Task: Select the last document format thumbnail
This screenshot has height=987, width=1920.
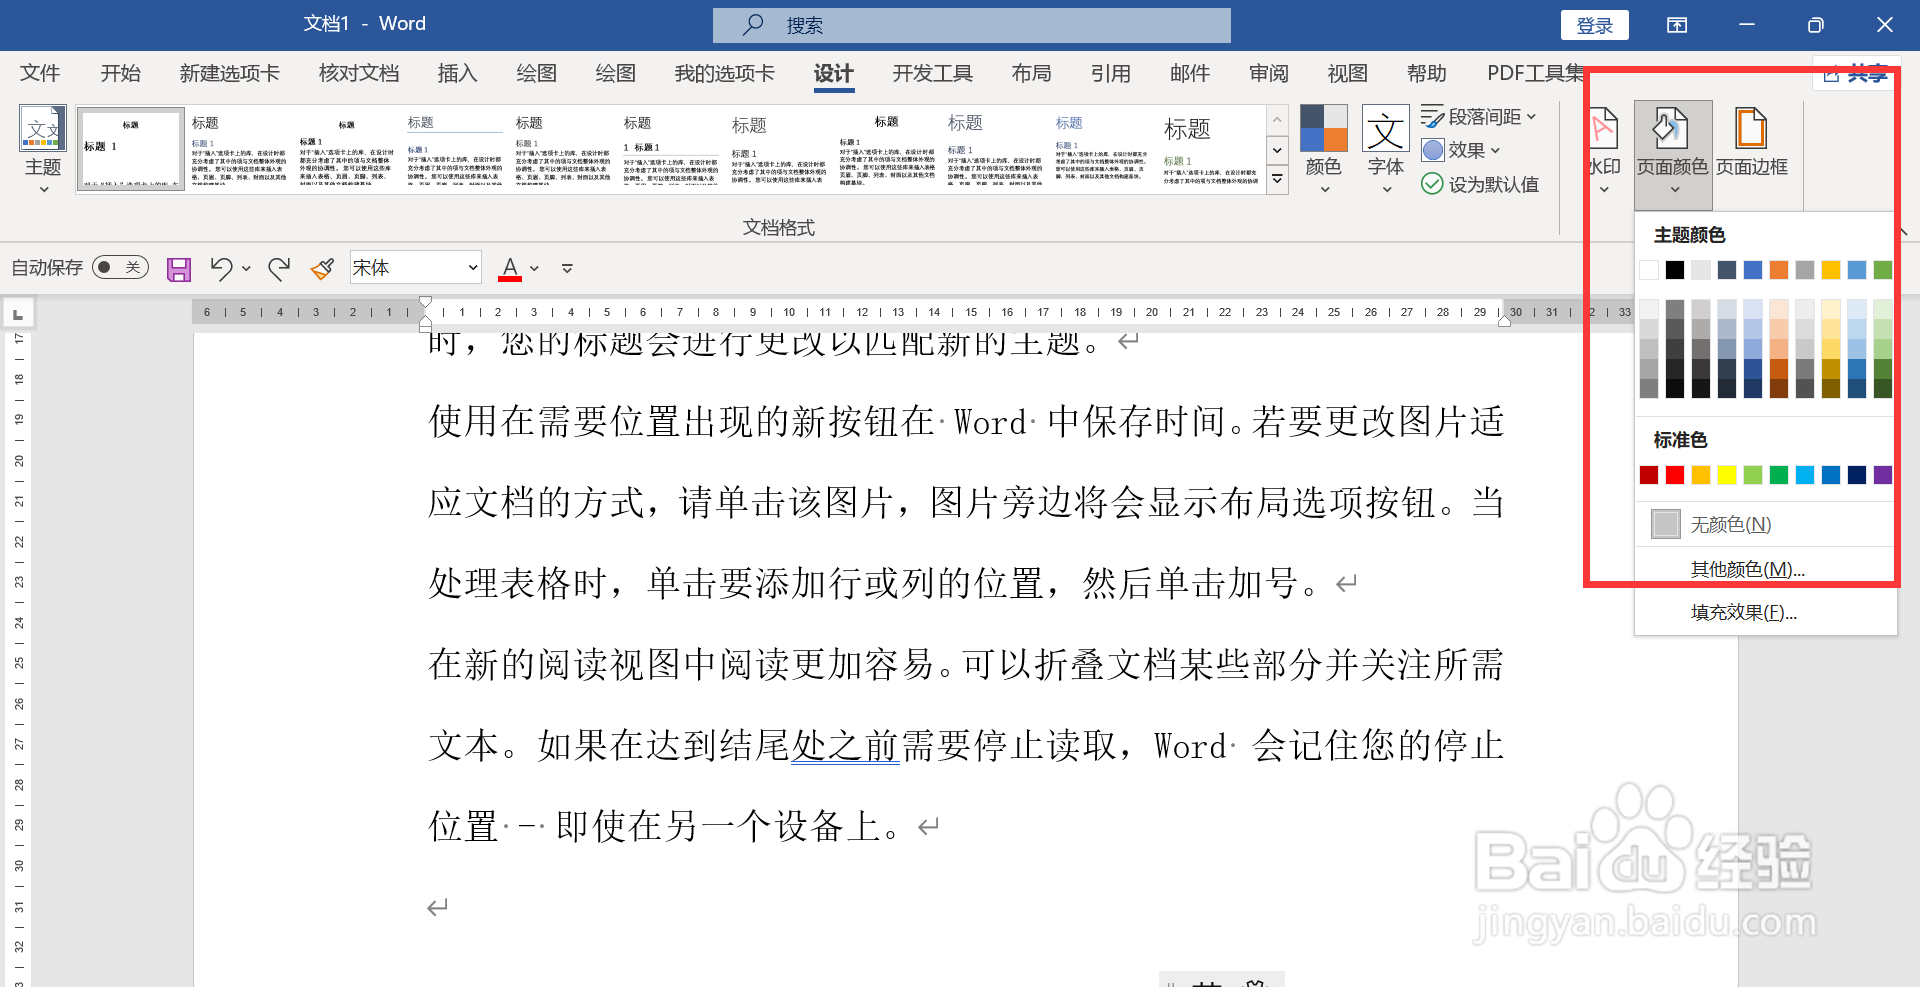Action: click(1210, 149)
